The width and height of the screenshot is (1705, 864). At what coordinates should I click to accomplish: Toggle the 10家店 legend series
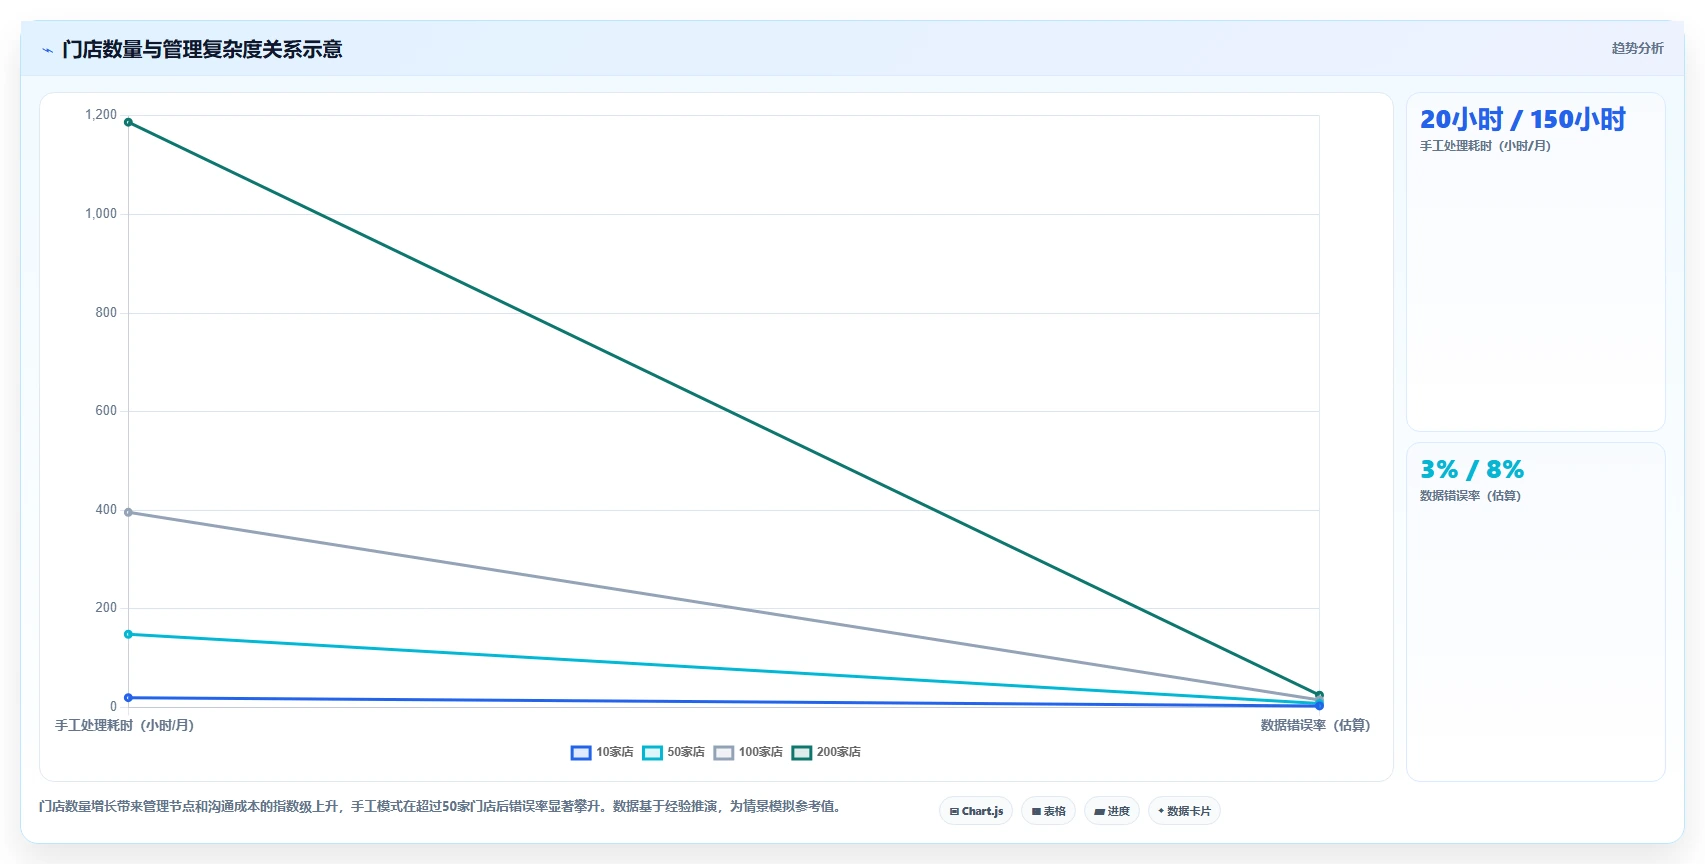[x=602, y=752]
